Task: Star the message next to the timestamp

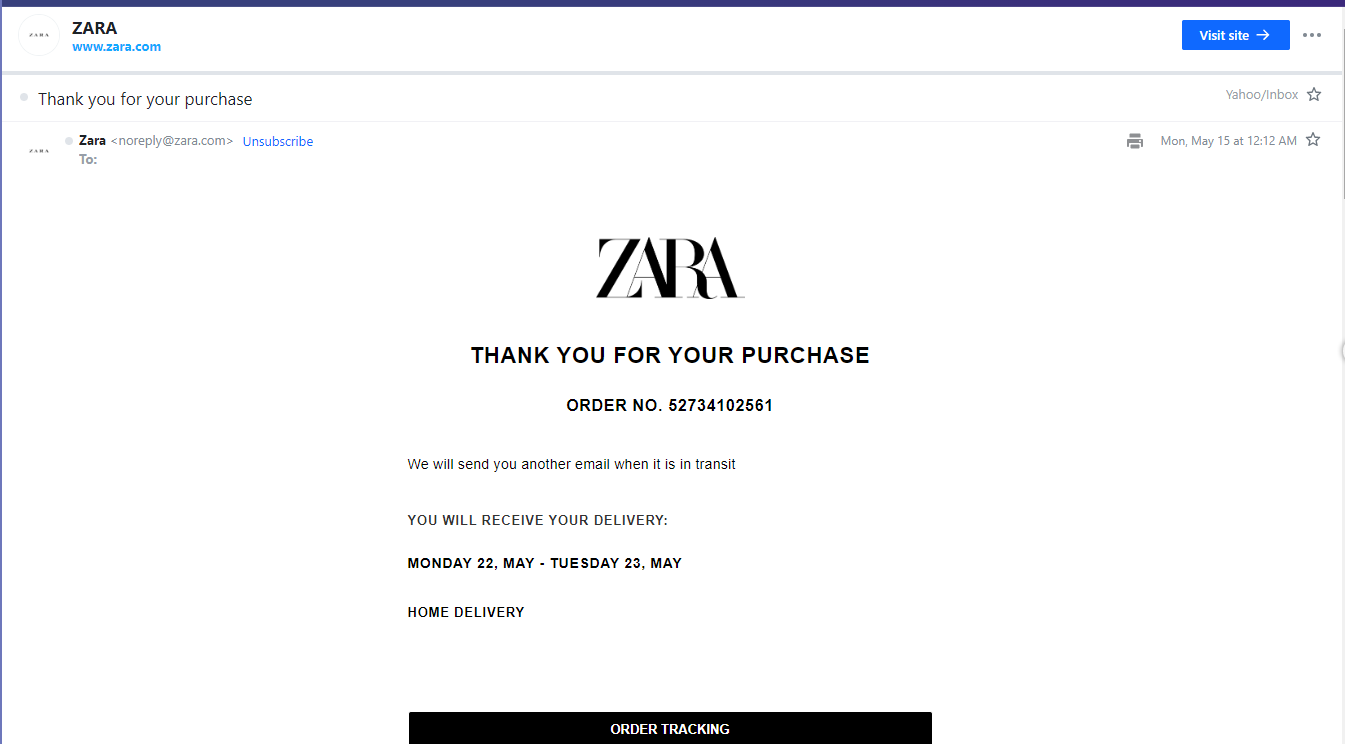Action: tap(1313, 140)
